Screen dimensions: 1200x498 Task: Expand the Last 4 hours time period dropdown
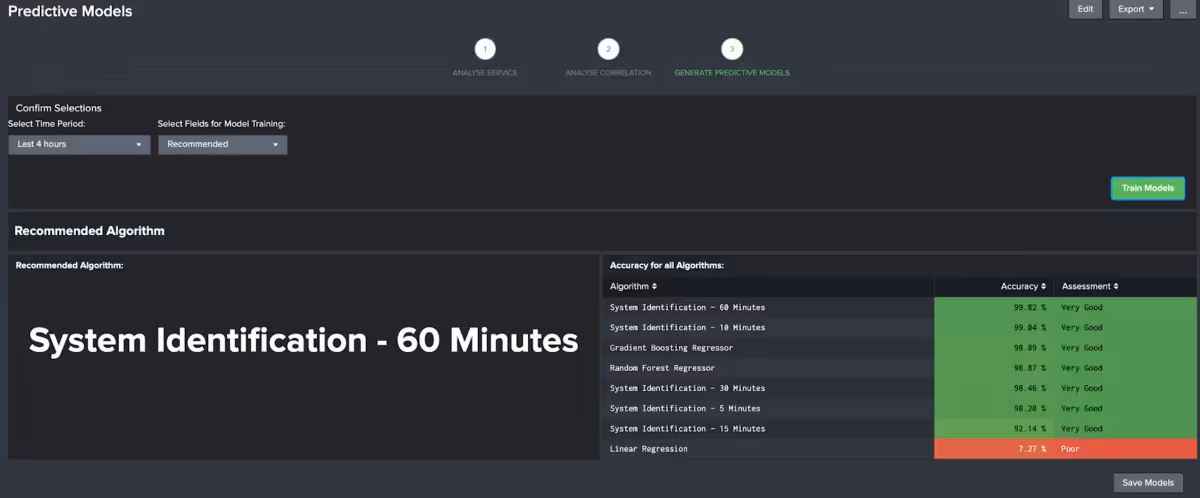pyautogui.click(x=80, y=144)
